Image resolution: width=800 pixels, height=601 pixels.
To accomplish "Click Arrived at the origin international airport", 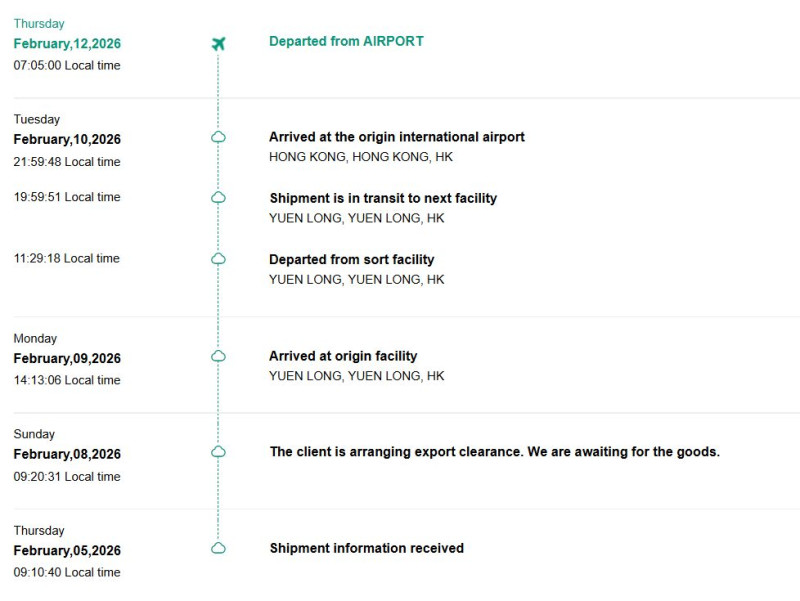I will click(x=396, y=137).
